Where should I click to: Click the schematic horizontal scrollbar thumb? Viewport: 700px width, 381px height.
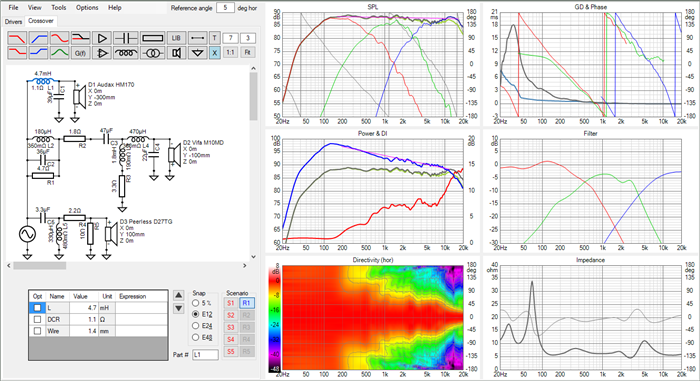pyautogui.click(x=40, y=265)
